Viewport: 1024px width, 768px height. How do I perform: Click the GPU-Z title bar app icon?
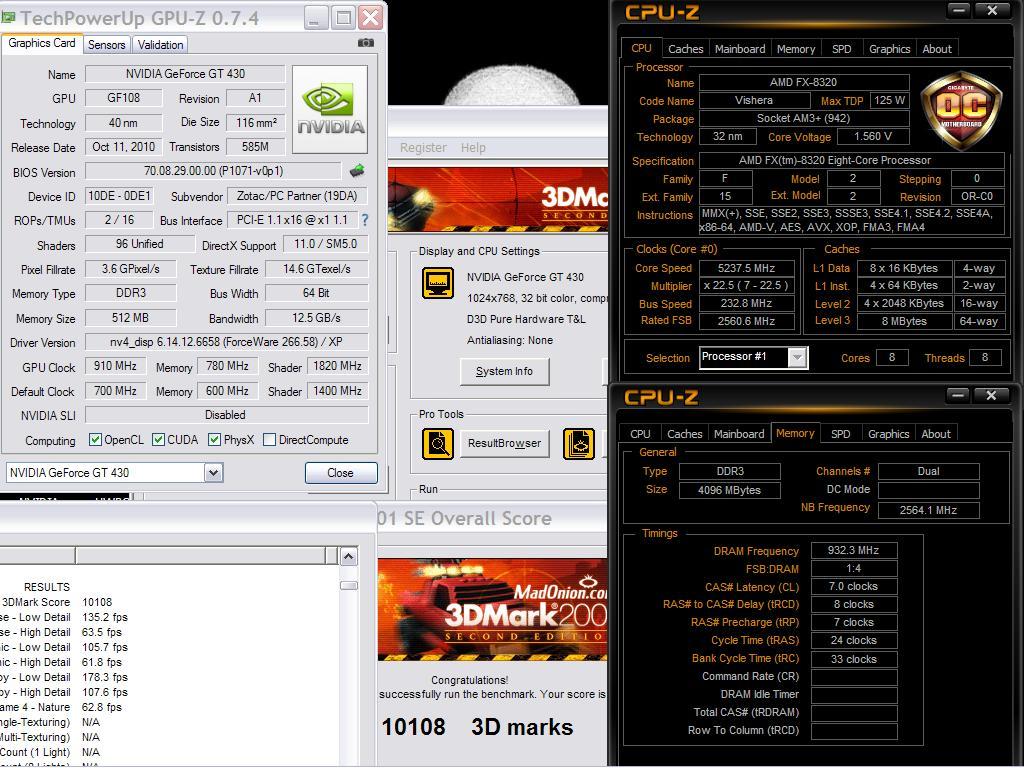(8, 18)
